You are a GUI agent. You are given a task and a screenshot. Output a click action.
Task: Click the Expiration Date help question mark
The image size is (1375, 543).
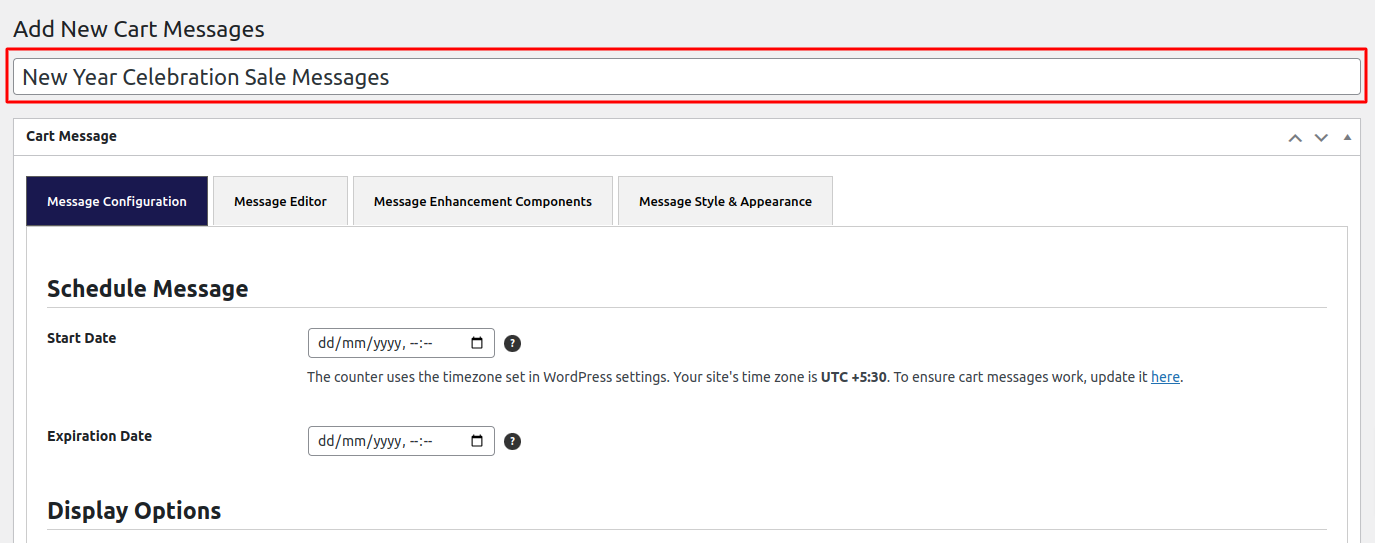(x=512, y=442)
